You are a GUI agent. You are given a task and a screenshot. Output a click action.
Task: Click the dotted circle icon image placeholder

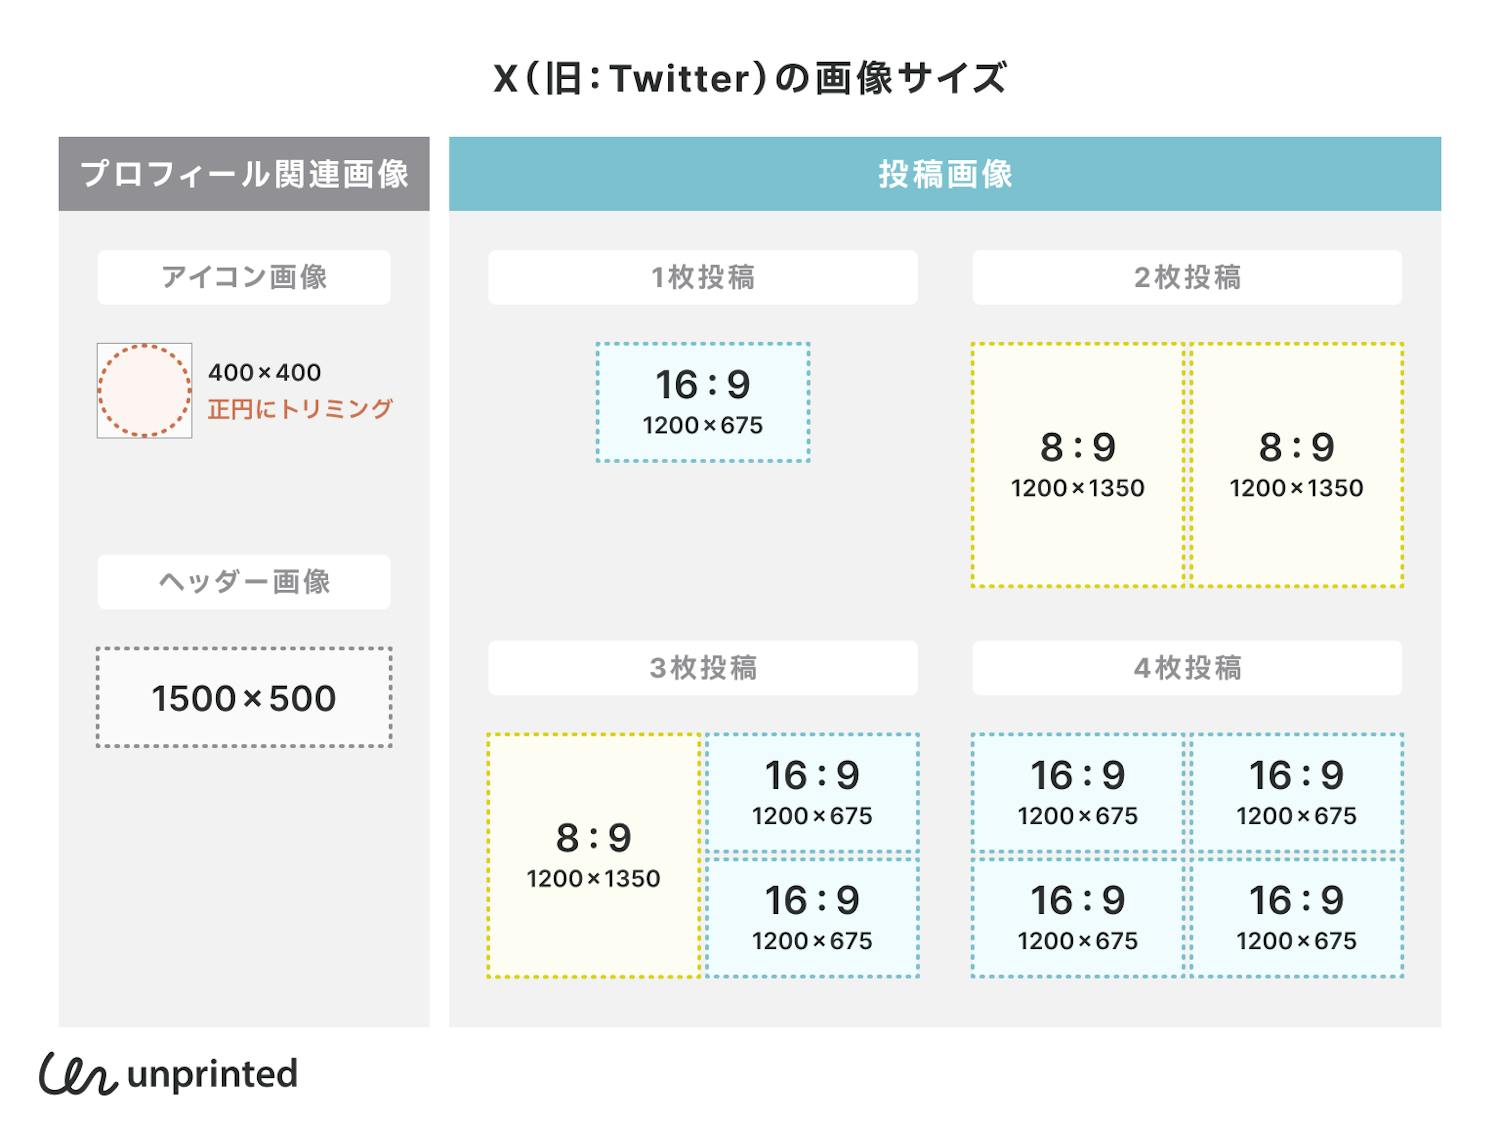[144, 391]
